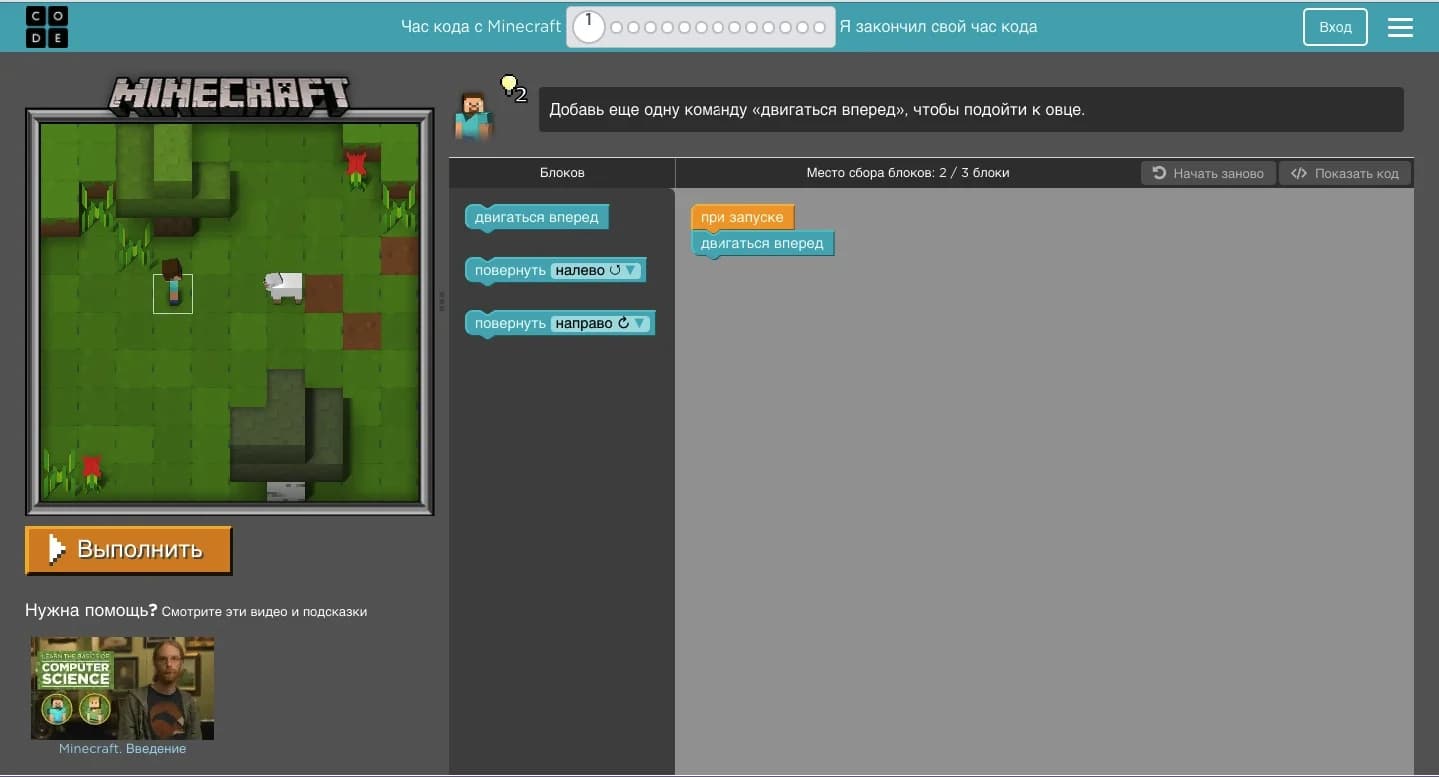Select the workspace «двигаться вперед» block
This screenshot has width=1439, height=777.
(762, 243)
